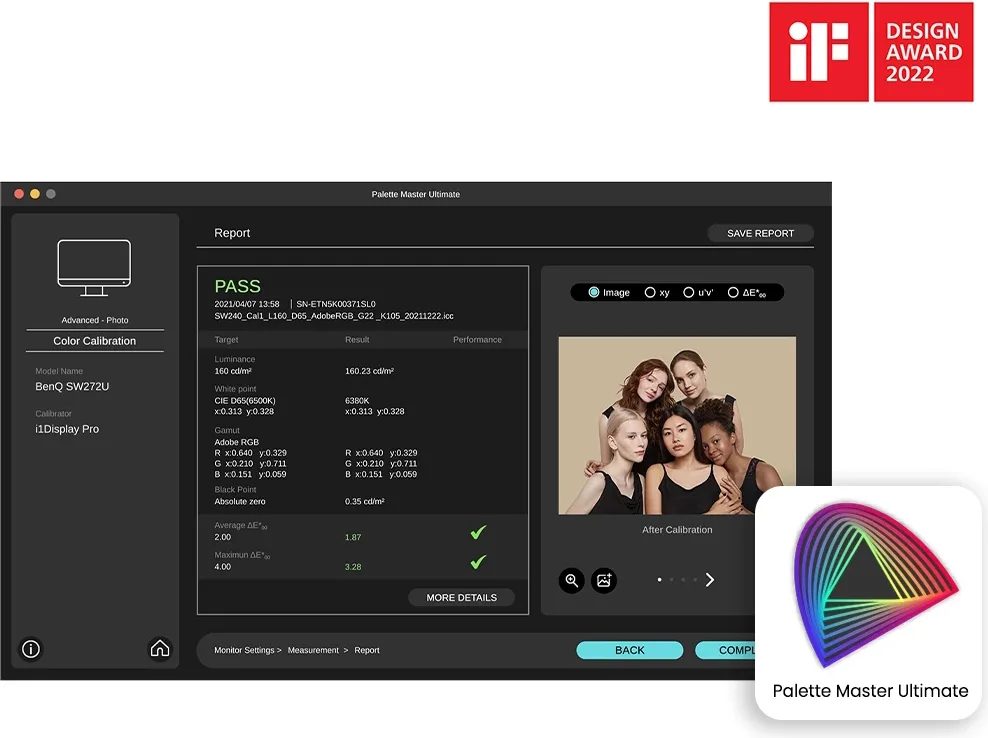Click the Report section title
Image resolution: width=988 pixels, height=738 pixels.
(232, 233)
